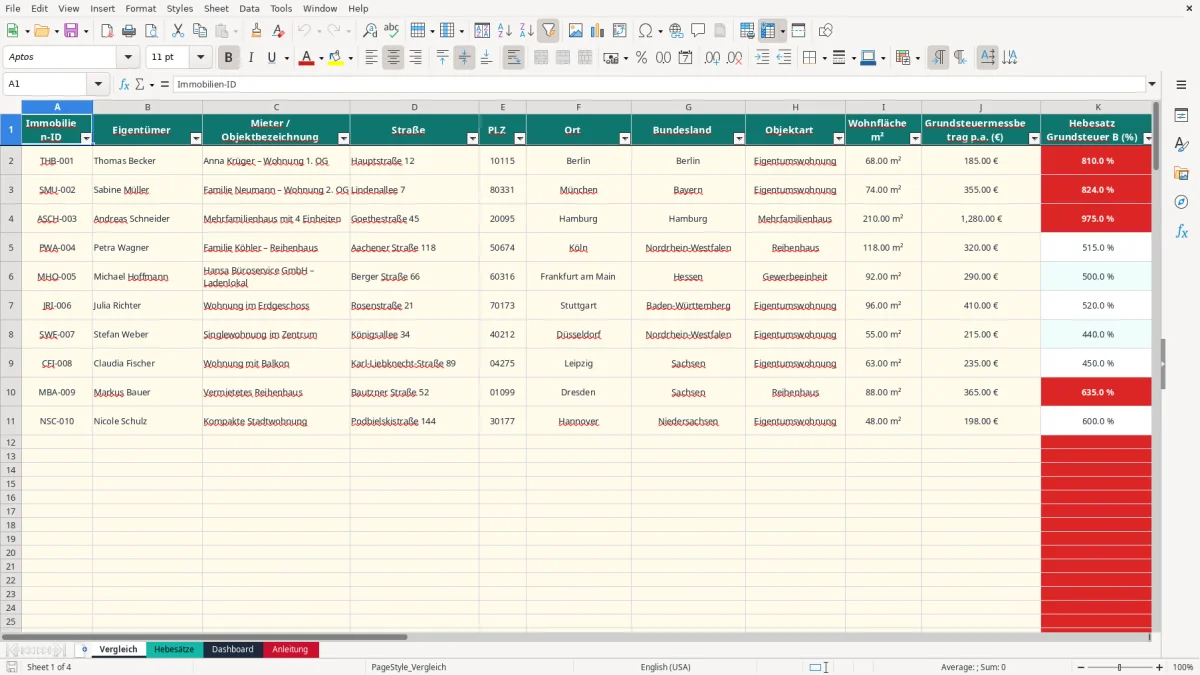Click English (USA) language in status bar
The width and height of the screenshot is (1200, 675).
point(665,667)
